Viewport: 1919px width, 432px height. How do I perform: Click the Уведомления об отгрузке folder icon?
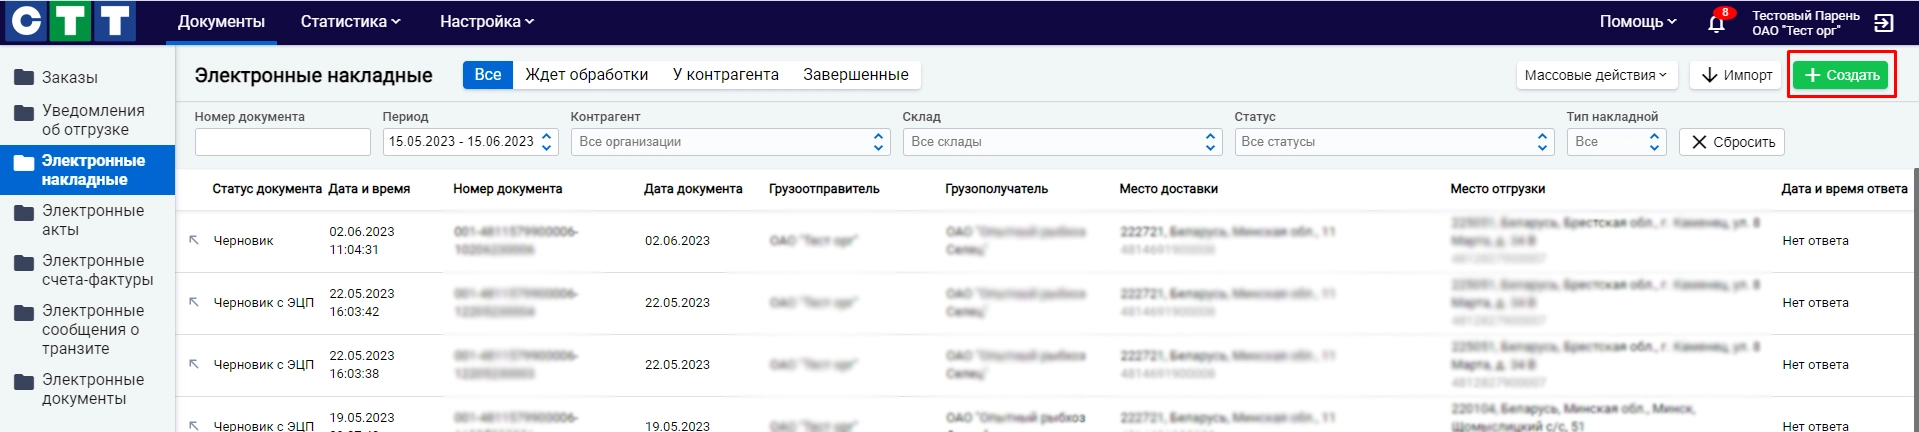coord(24,112)
